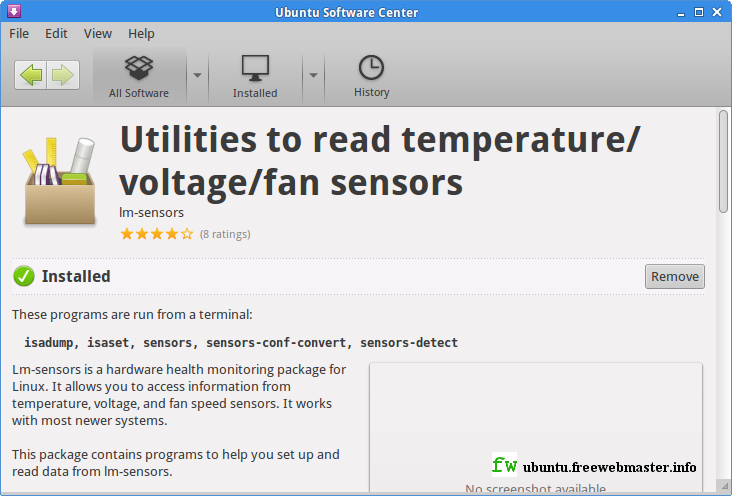
Task: Expand the Installed dropdown arrow
Action: coord(313,75)
